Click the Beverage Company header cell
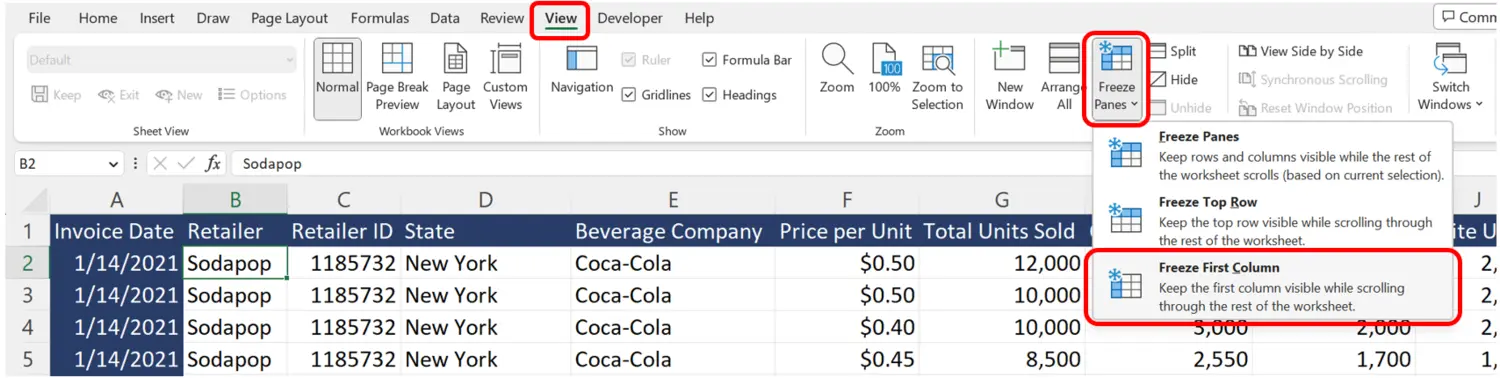1500x378 pixels. pyautogui.click(x=673, y=231)
